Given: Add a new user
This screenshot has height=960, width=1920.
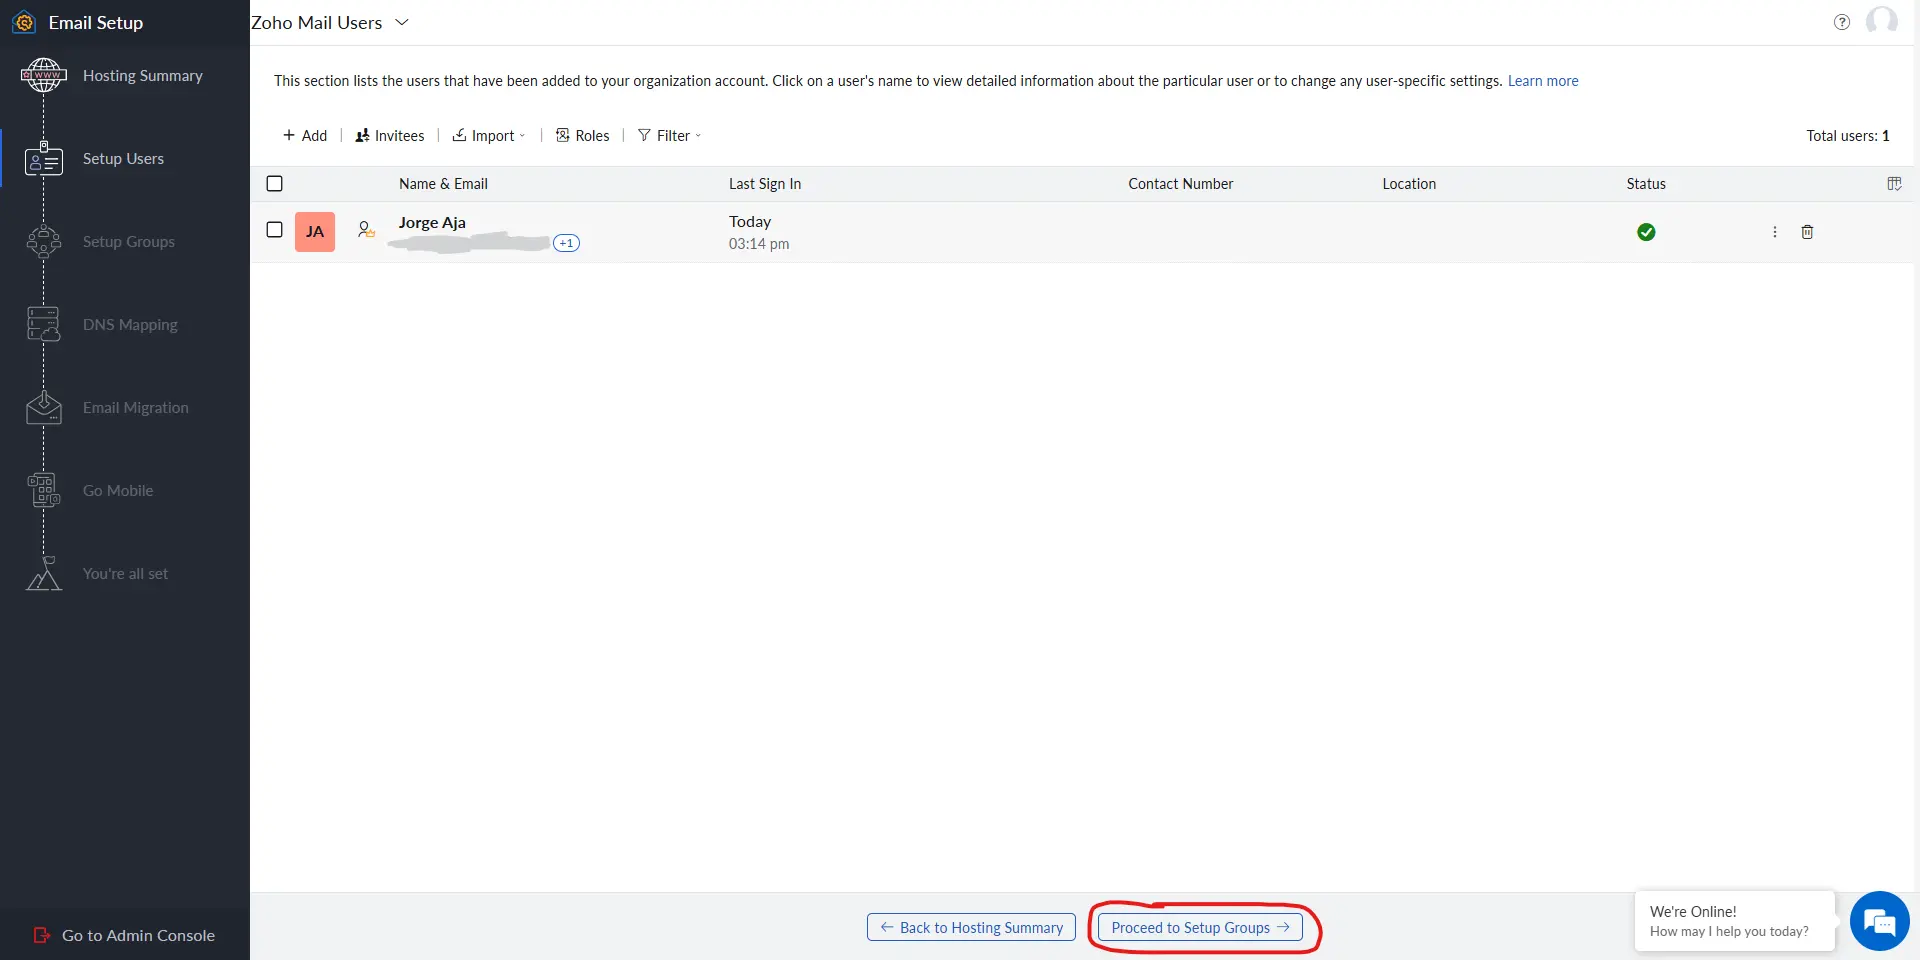Looking at the screenshot, I should pyautogui.click(x=305, y=136).
